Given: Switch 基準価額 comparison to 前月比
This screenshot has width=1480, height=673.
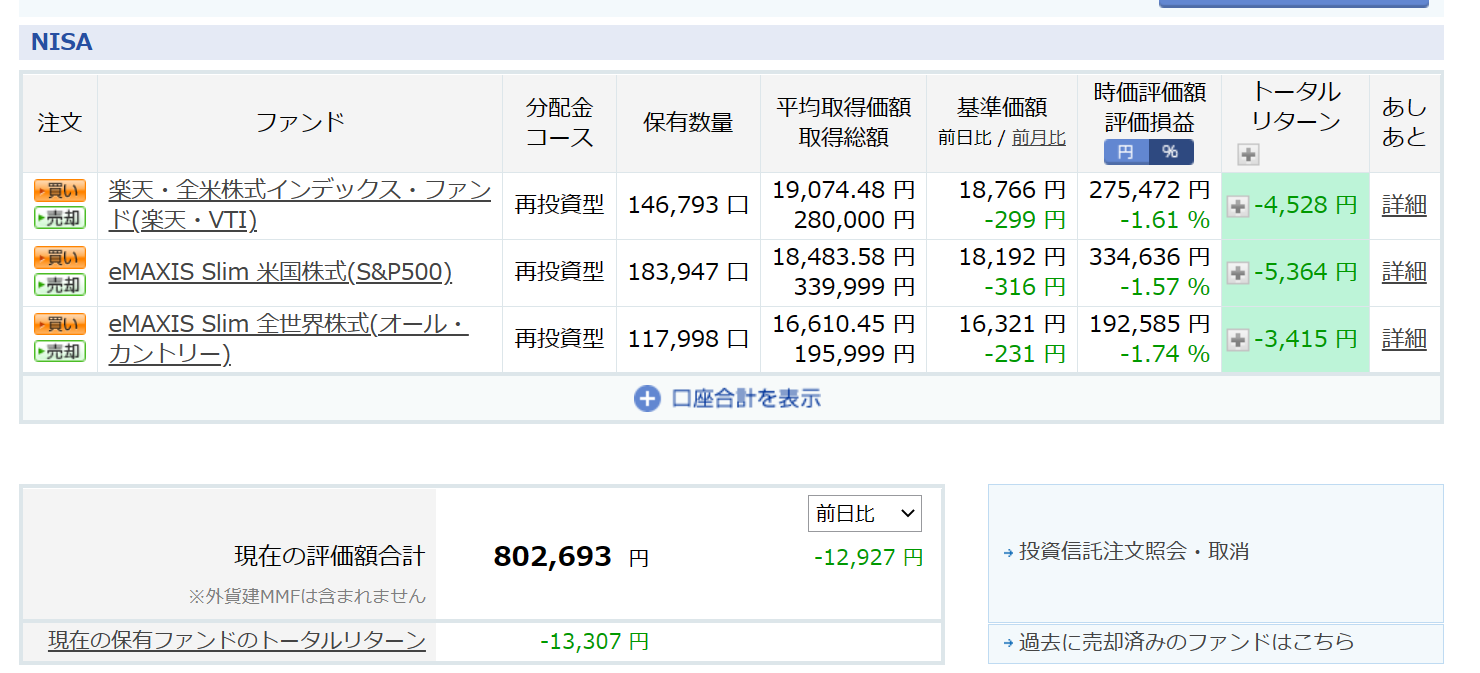Looking at the screenshot, I should coord(1039,138).
